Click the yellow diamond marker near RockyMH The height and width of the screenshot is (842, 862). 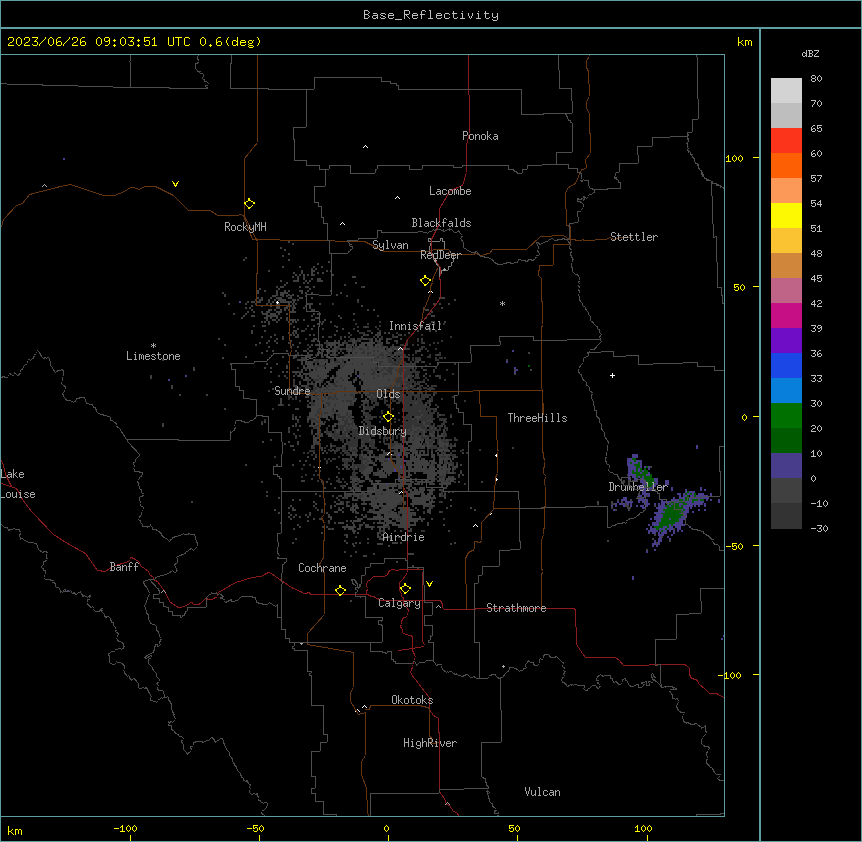(249, 203)
